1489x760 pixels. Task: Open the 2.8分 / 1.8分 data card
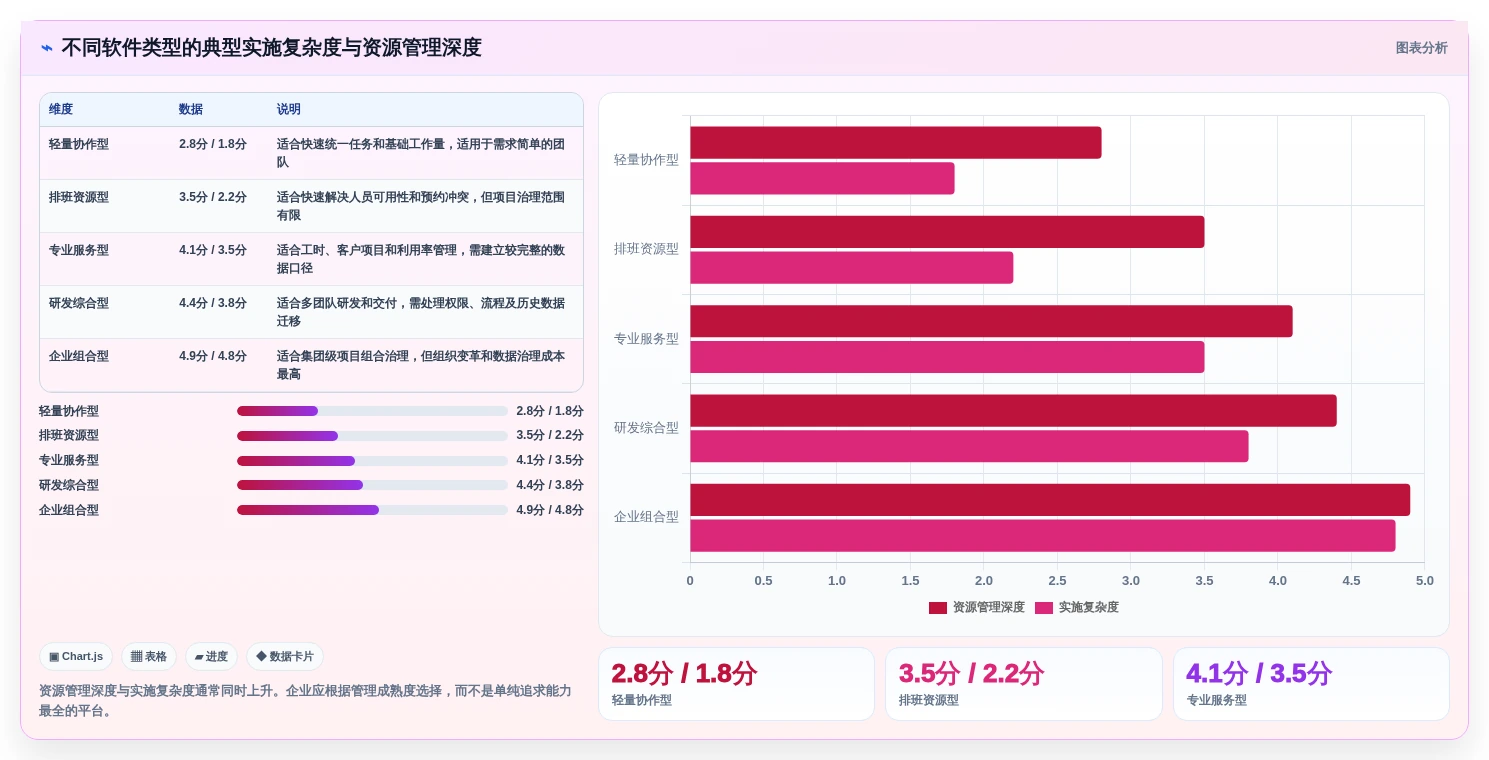(736, 684)
